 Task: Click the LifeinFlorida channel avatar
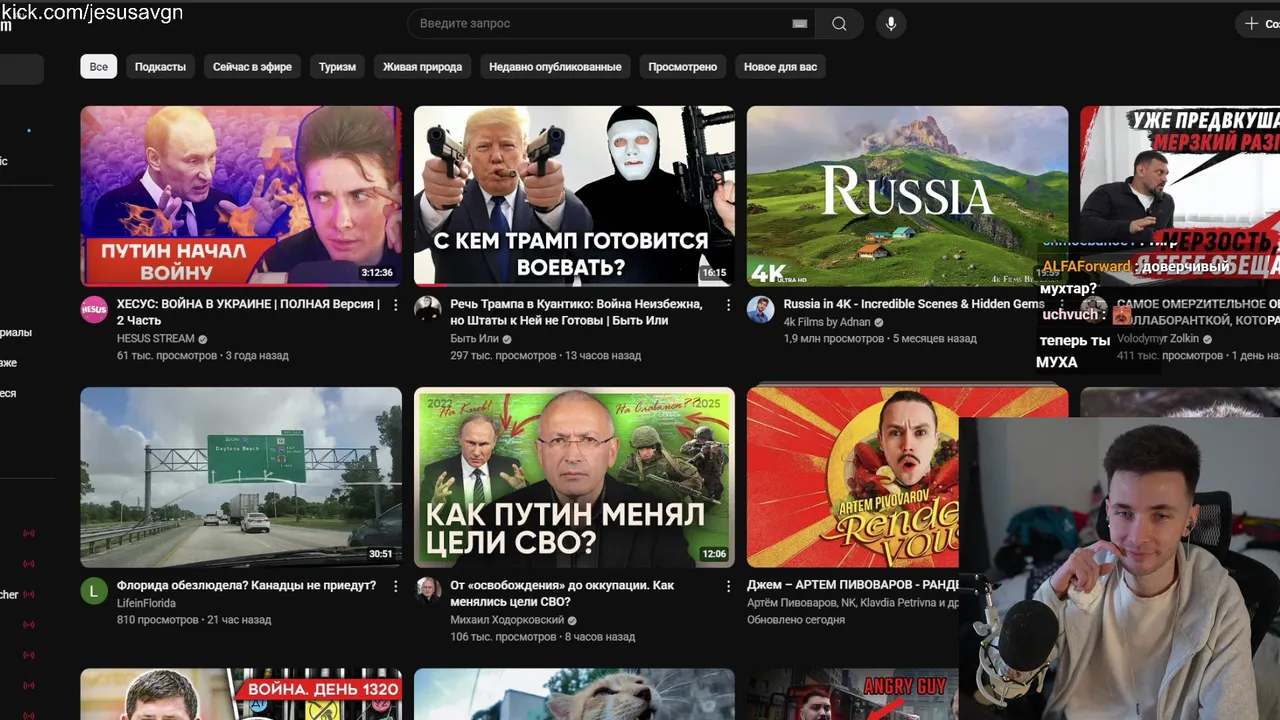click(x=94, y=590)
